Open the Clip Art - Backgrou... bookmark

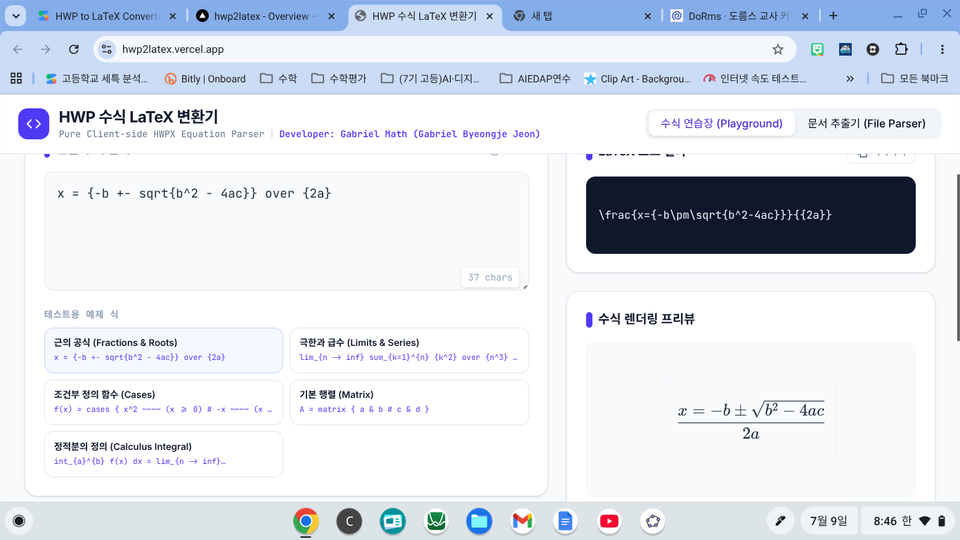coord(637,78)
